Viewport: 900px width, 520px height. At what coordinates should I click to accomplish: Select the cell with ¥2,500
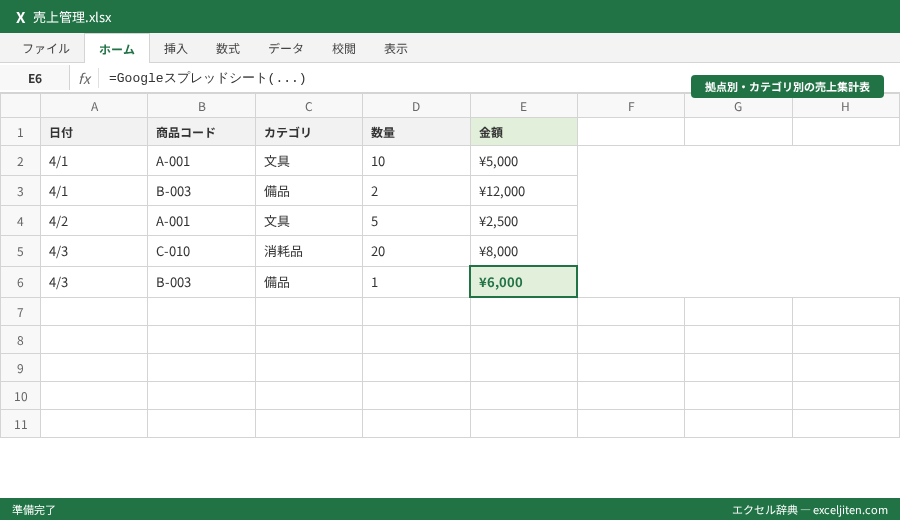click(523, 221)
